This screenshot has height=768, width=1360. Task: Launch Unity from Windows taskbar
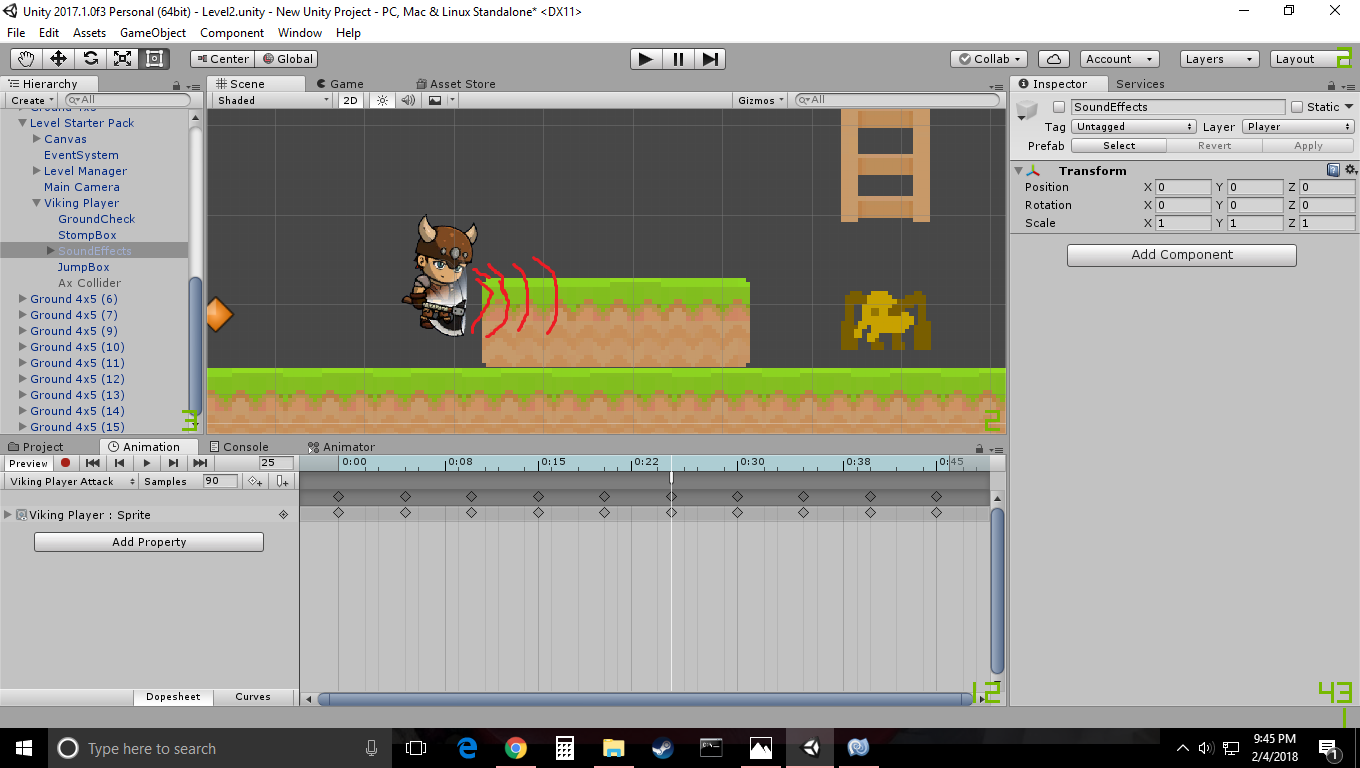tap(810, 747)
